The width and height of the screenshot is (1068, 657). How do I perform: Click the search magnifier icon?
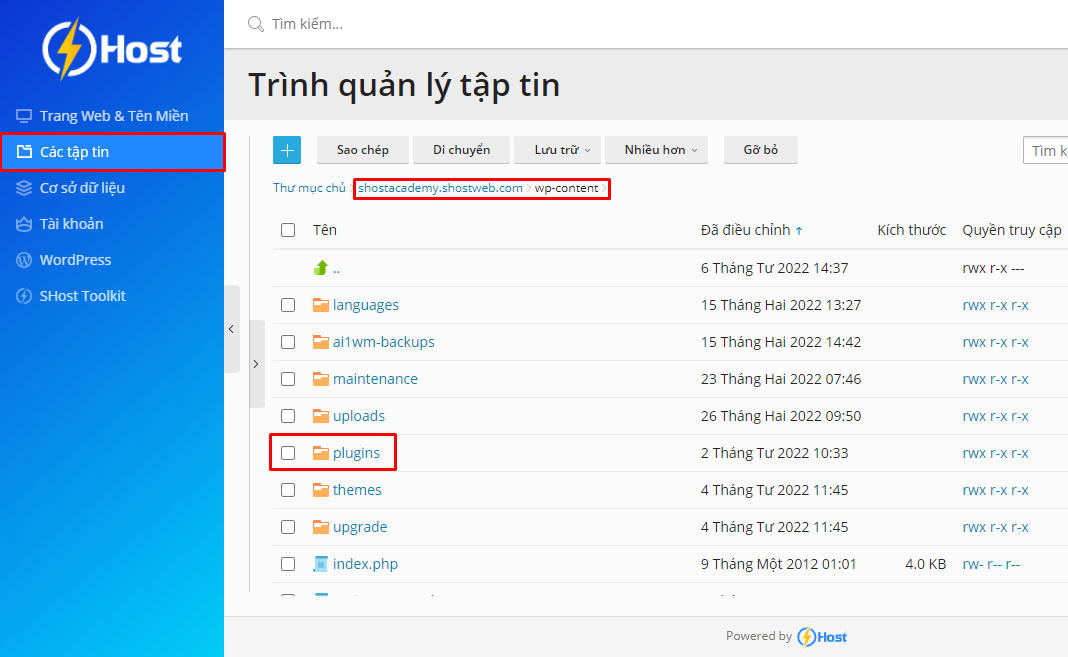point(254,23)
